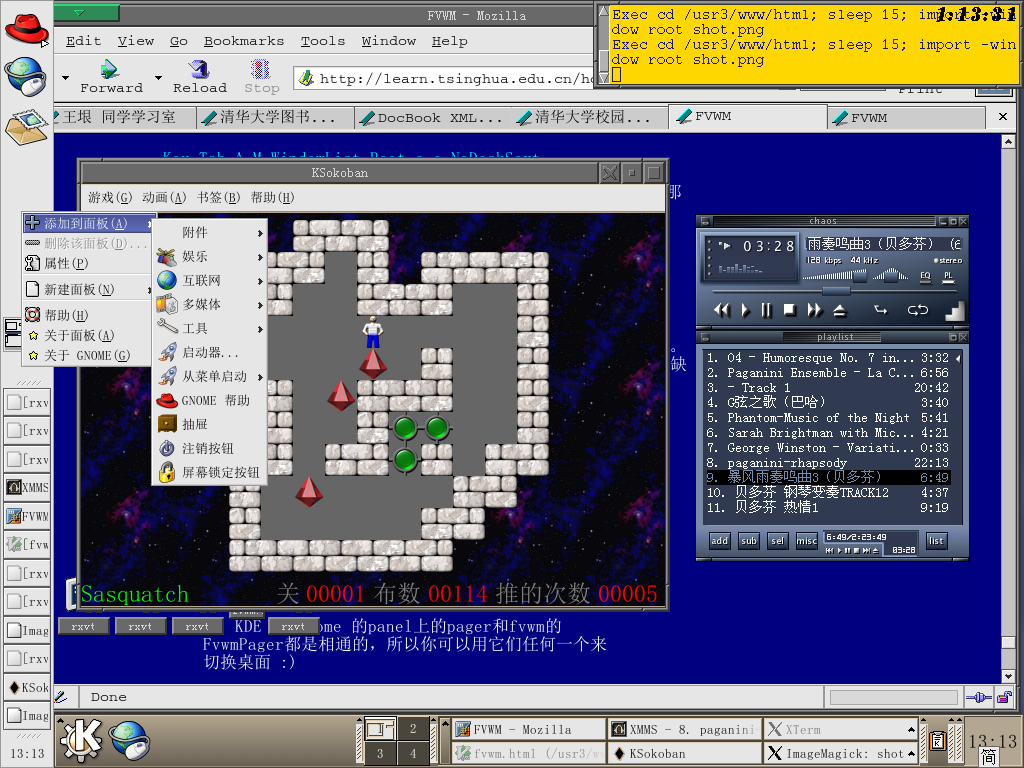Viewport: 1024px width, 768px height.
Task: Toggle repeat in XMMS
Action: pyautogui.click(x=918, y=310)
